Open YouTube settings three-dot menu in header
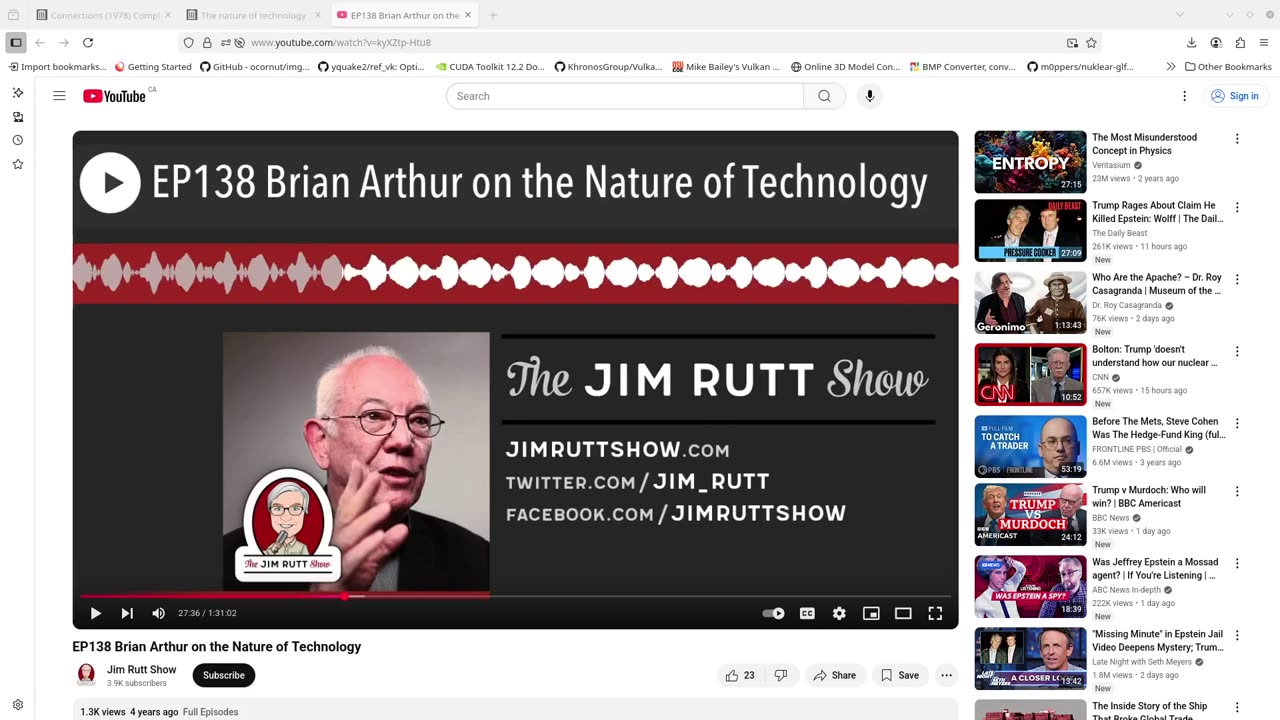 click(1184, 96)
